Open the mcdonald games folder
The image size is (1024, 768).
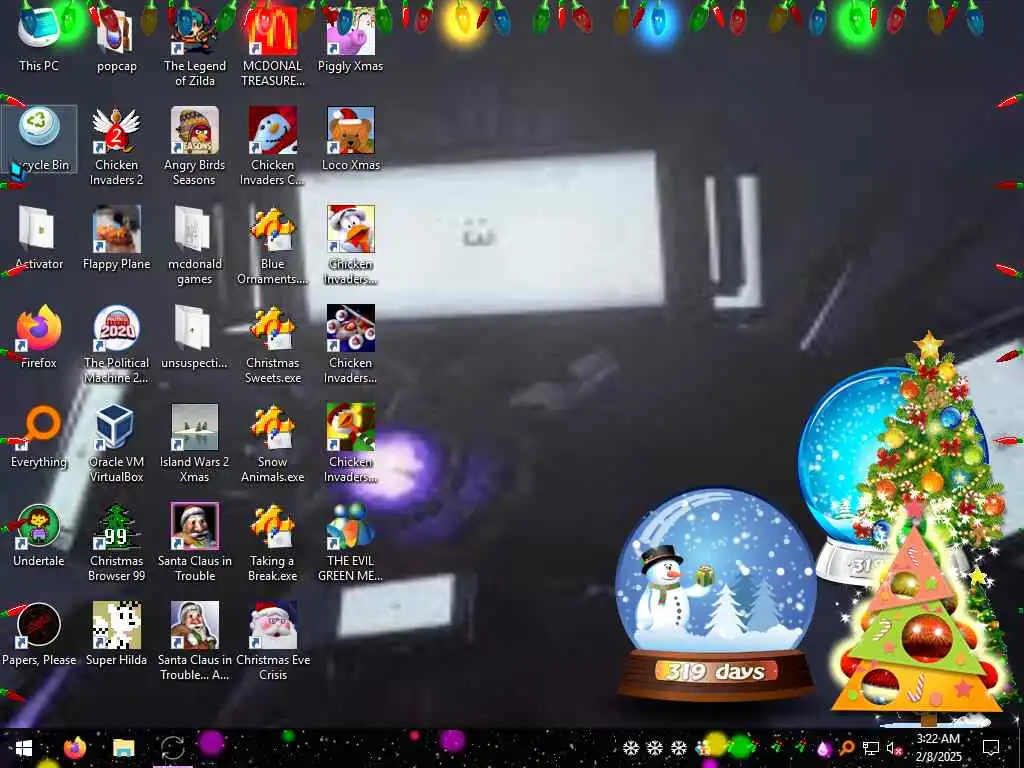pyautogui.click(x=195, y=245)
